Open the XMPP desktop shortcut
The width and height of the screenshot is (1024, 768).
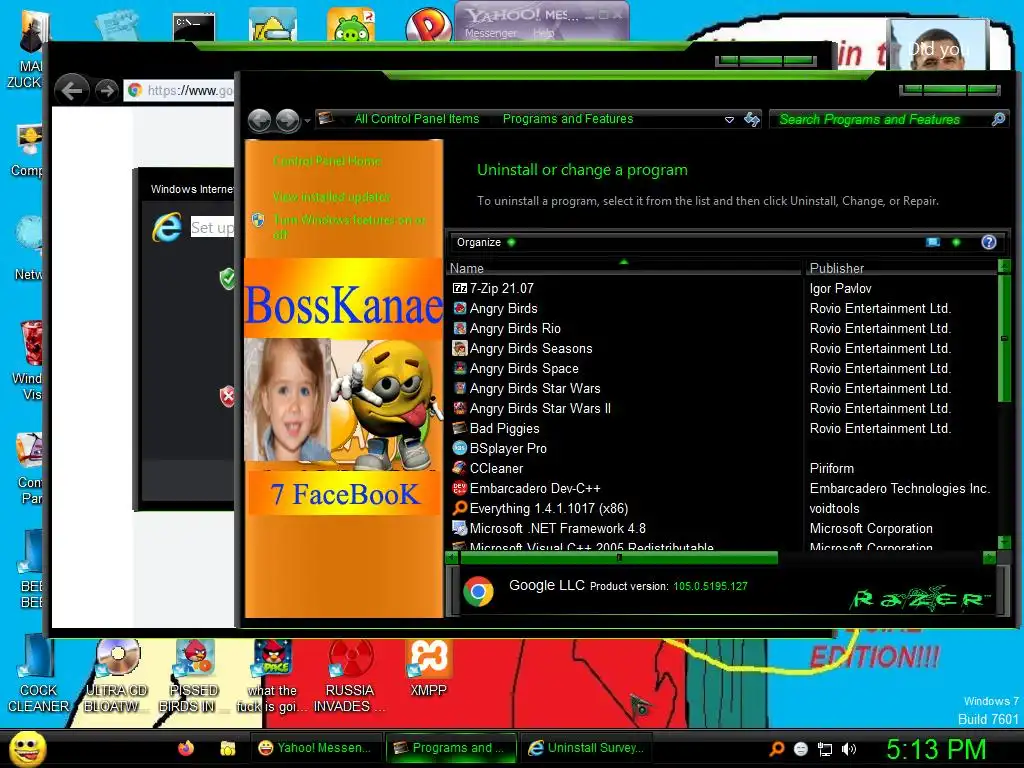(428, 667)
